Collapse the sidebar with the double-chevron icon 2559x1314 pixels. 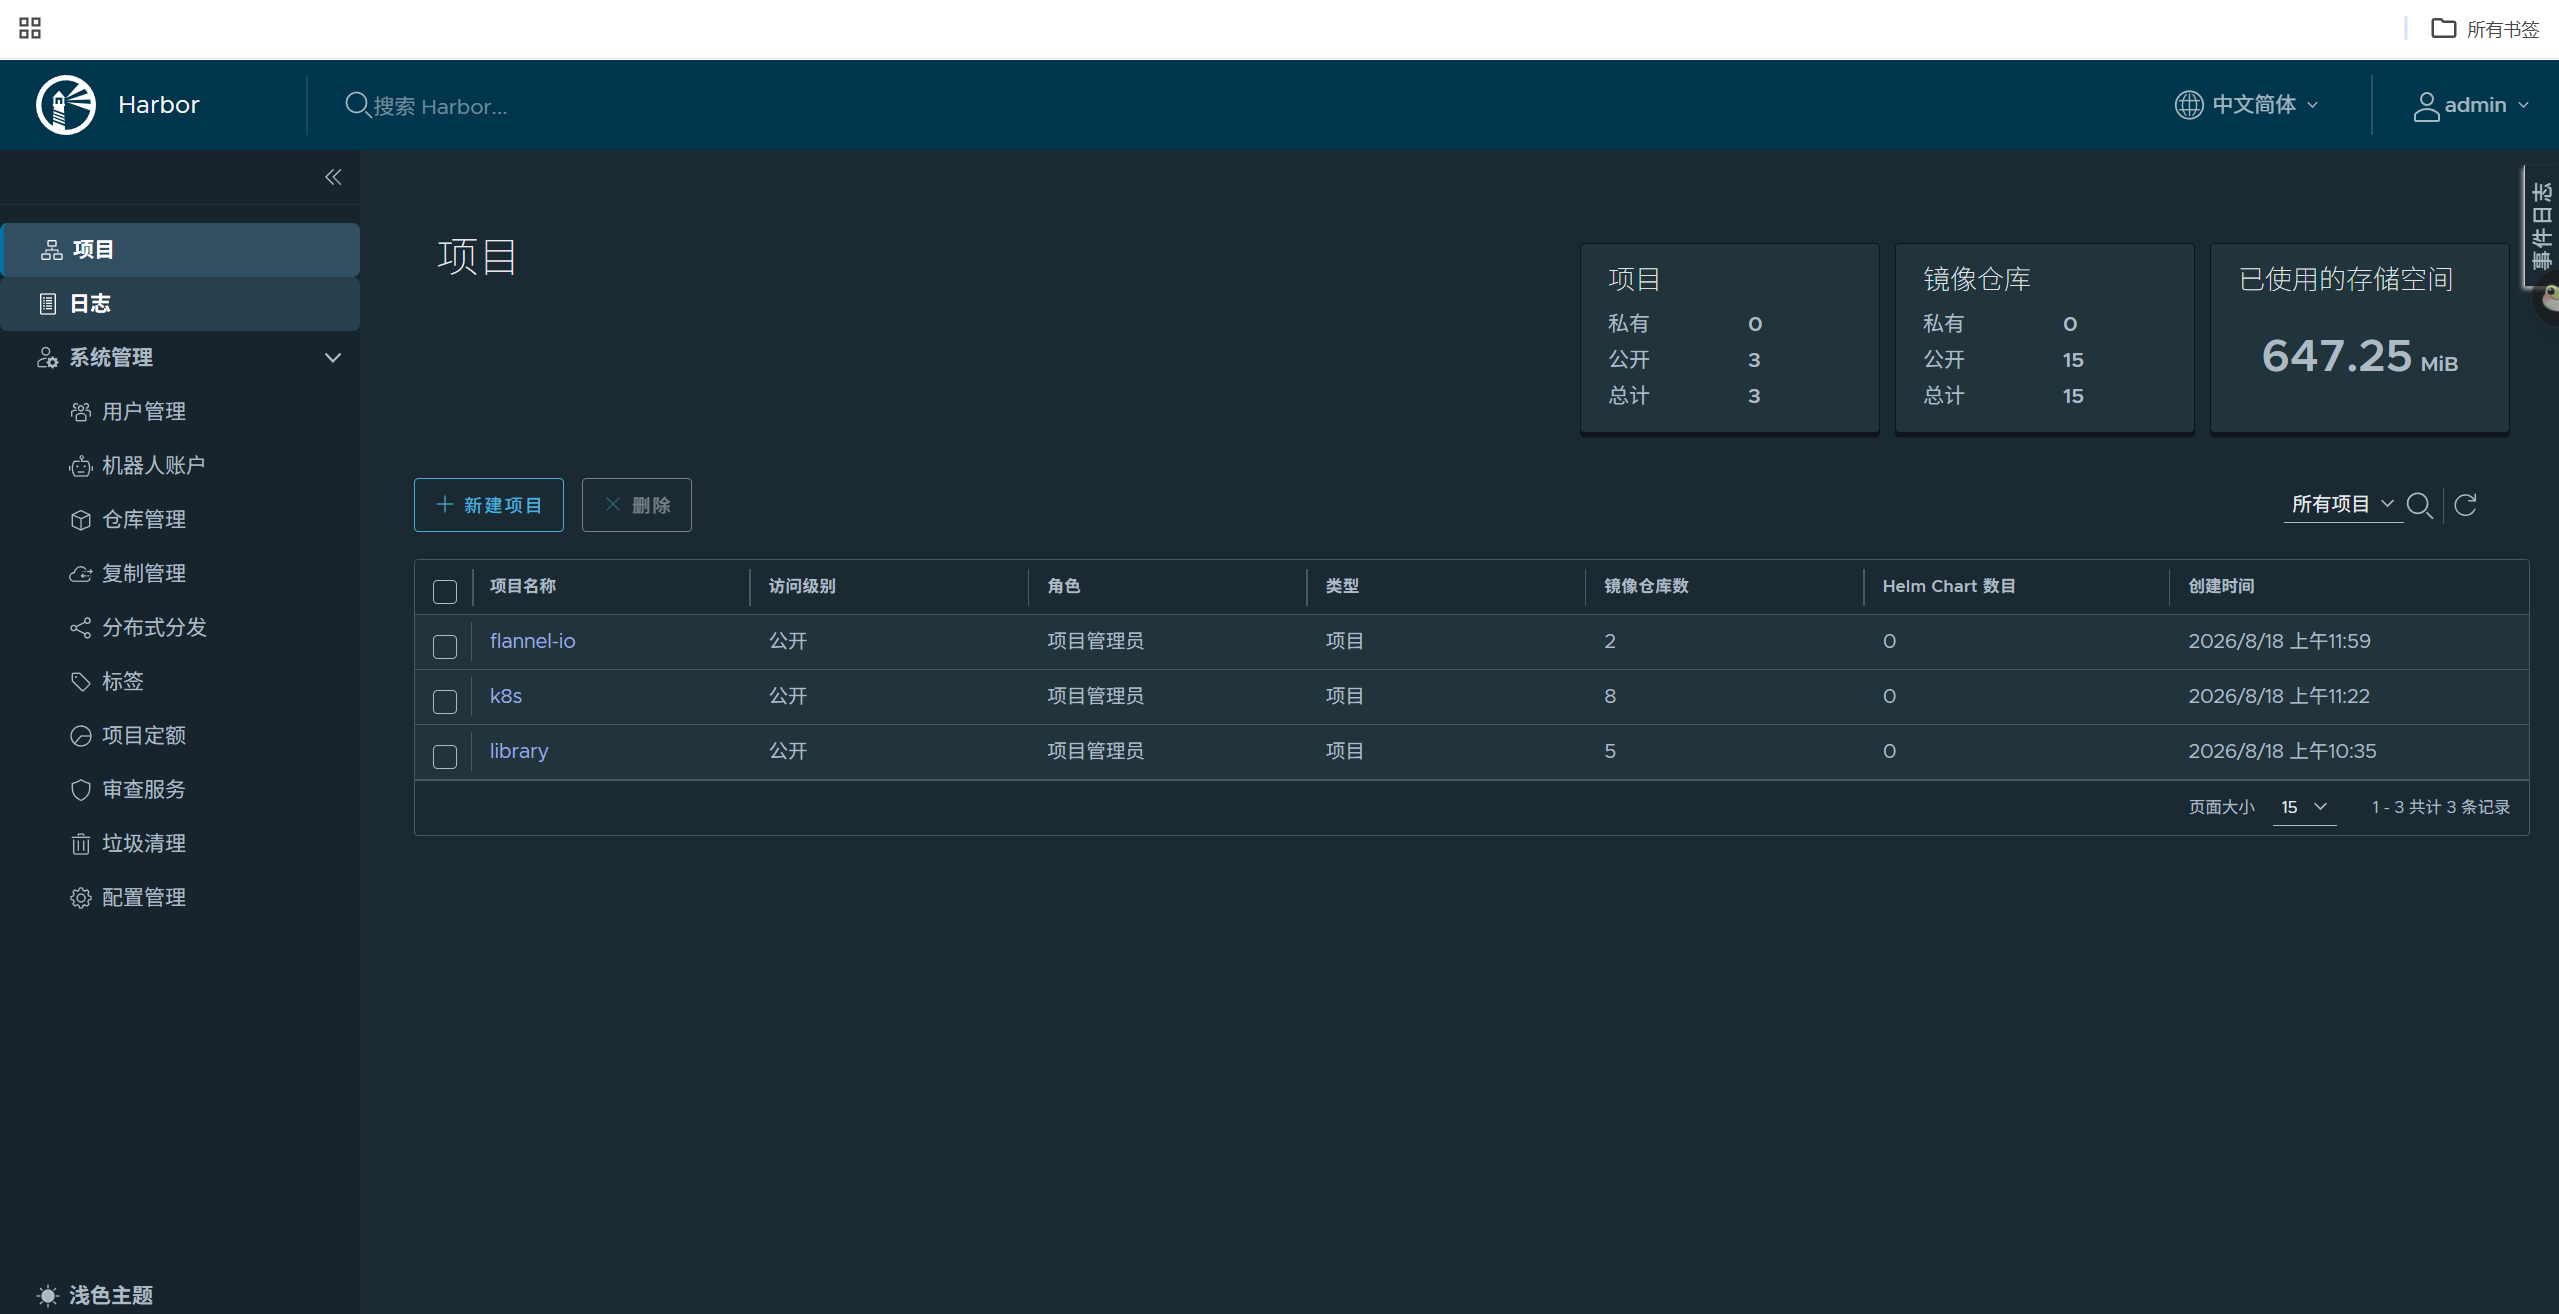coord(333,177)
